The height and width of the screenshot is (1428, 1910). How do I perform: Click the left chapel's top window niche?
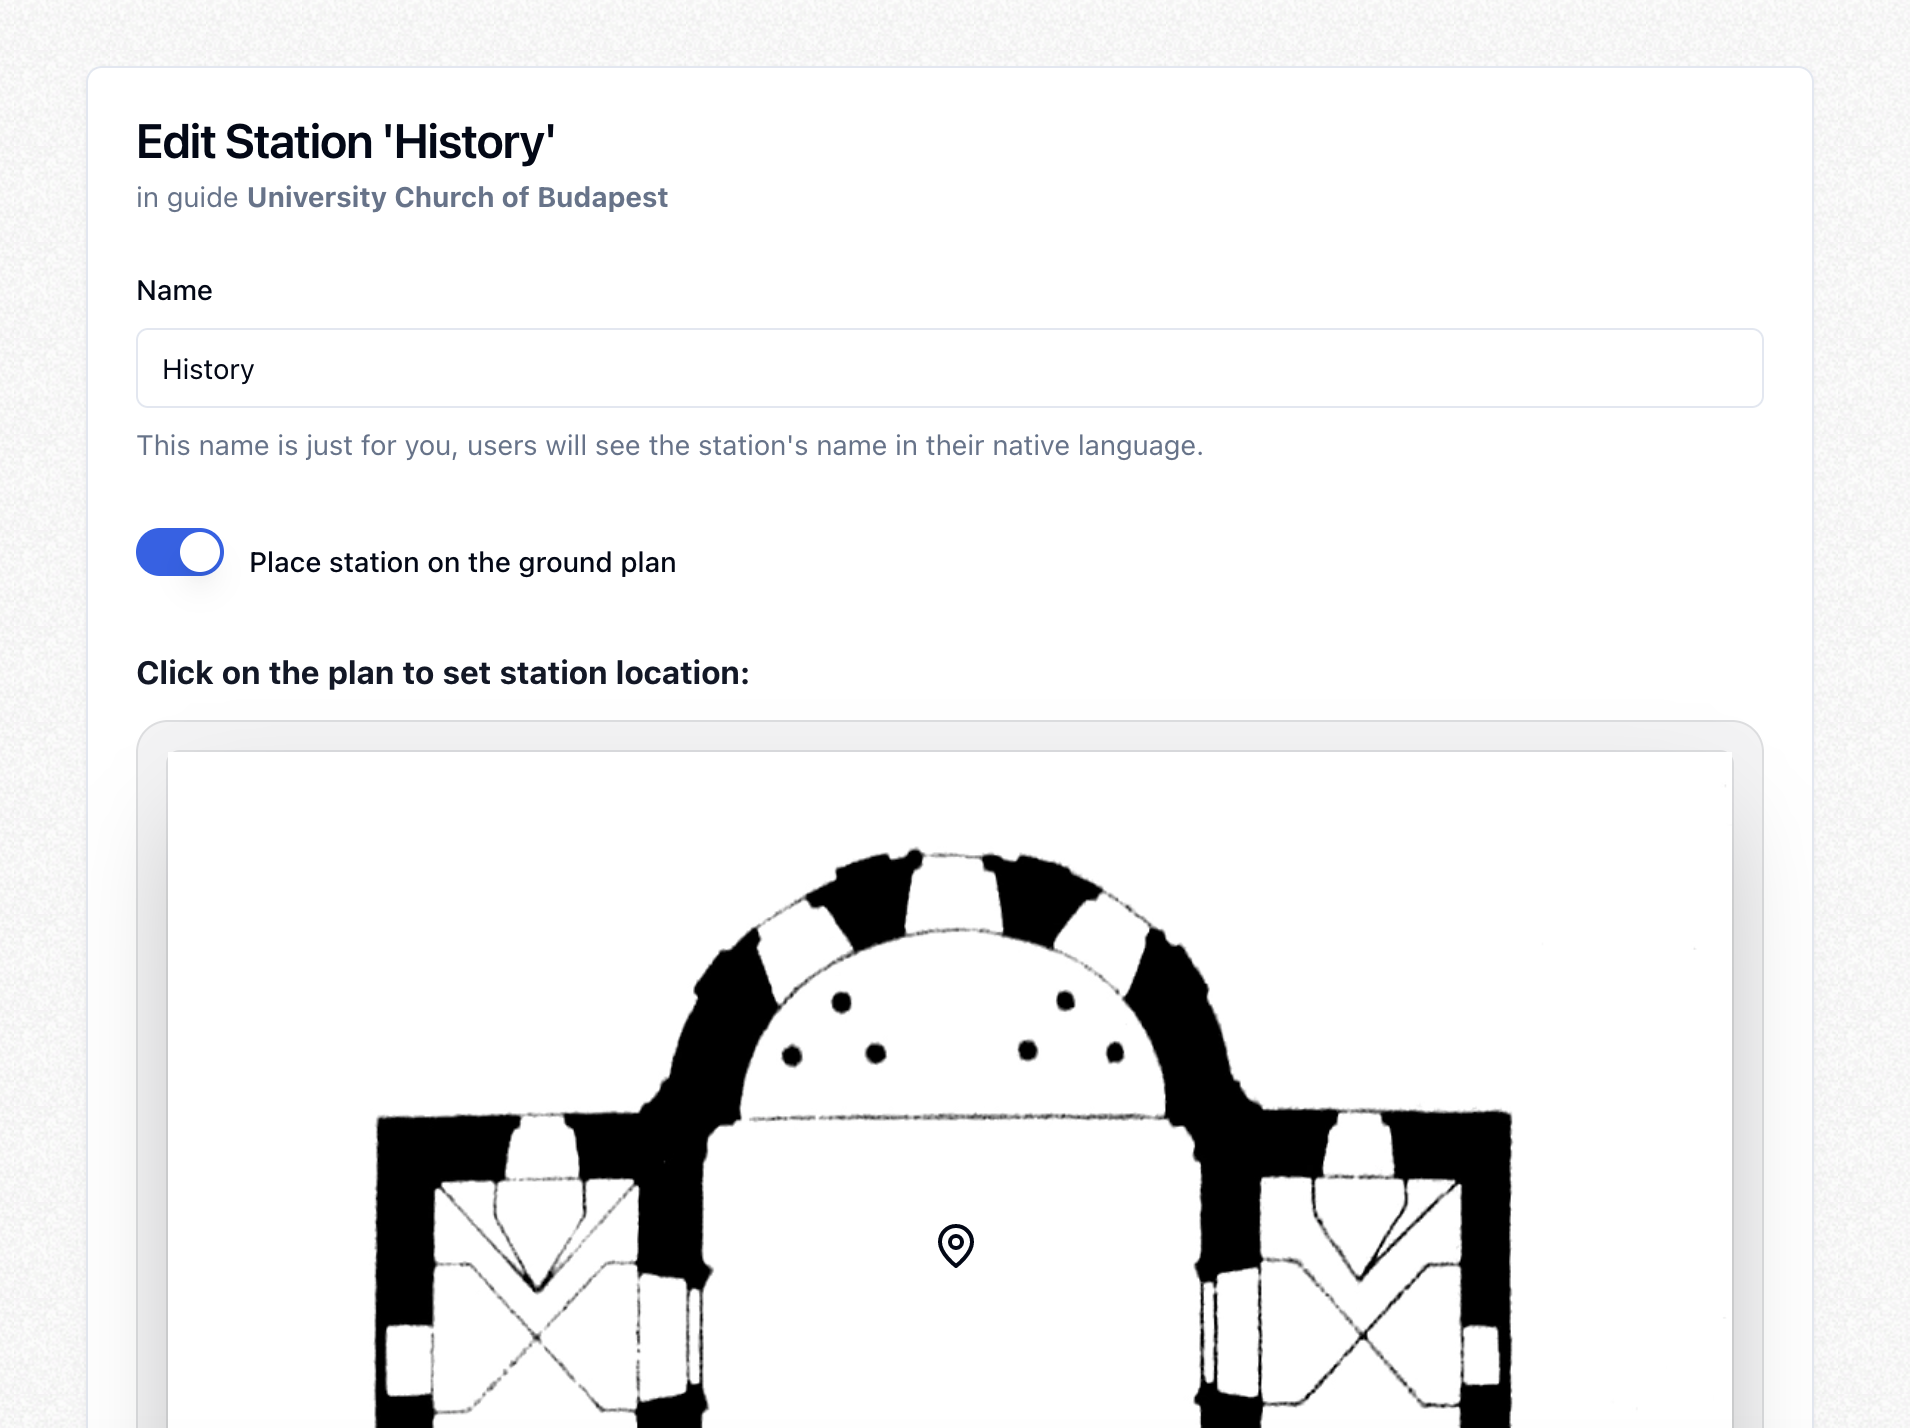click(542, 1150)
